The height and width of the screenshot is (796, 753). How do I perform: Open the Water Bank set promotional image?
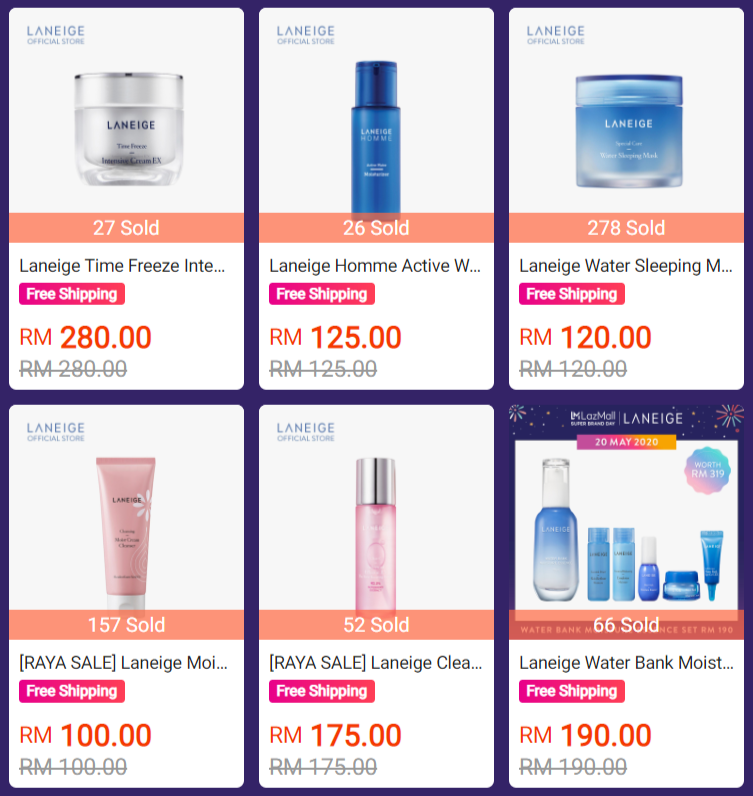(x=626, y=522)
